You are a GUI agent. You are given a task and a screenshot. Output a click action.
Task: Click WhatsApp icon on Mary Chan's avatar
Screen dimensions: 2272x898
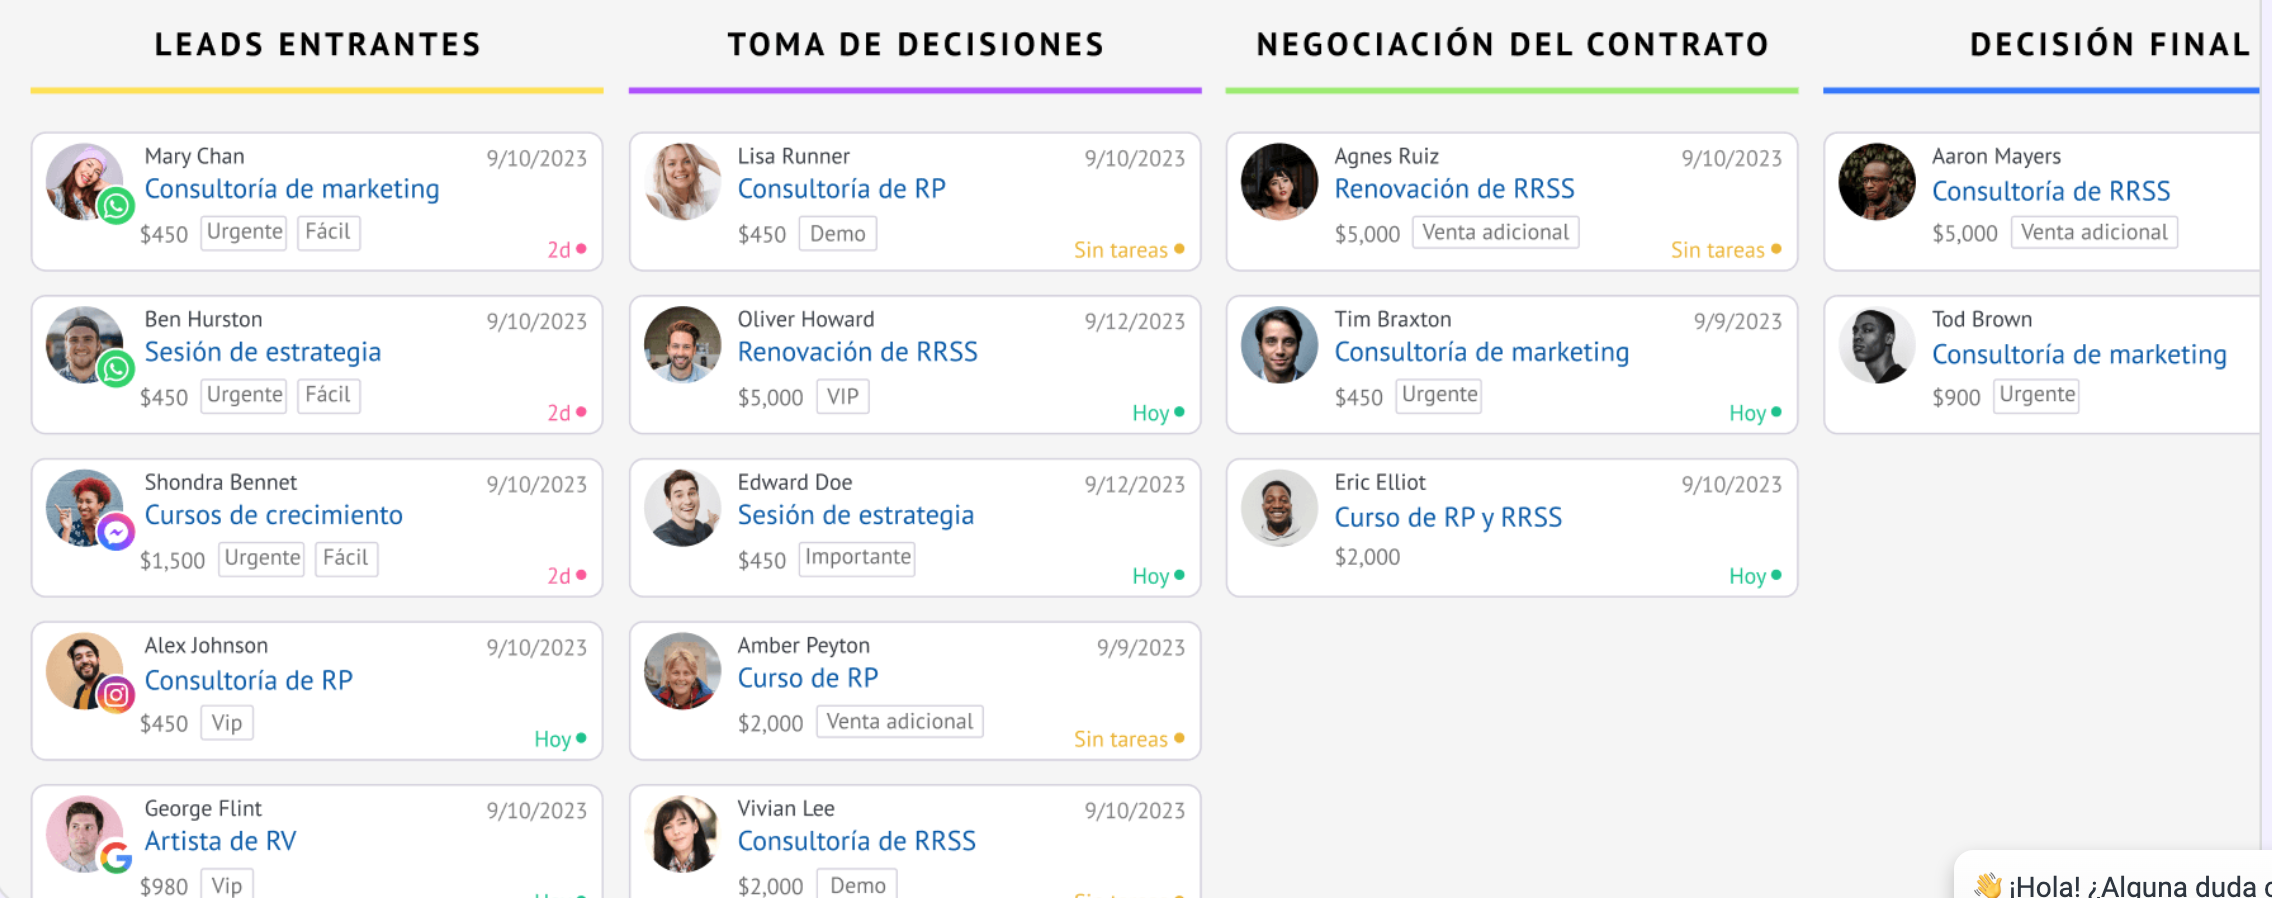116,206
